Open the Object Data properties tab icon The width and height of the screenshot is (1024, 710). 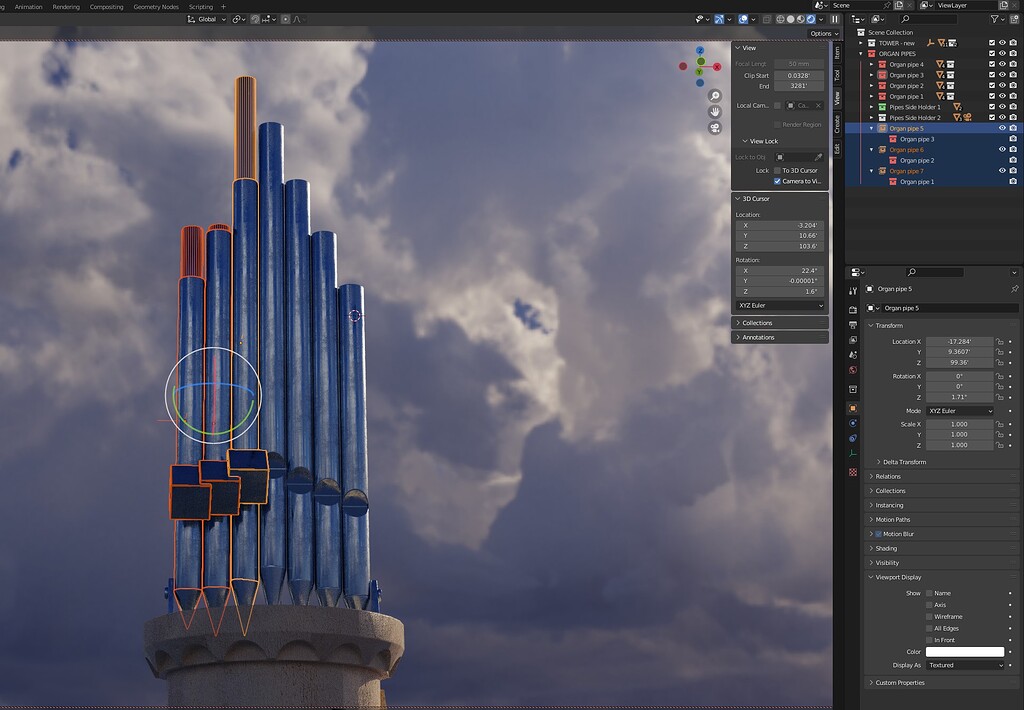[x=852, y=453]
